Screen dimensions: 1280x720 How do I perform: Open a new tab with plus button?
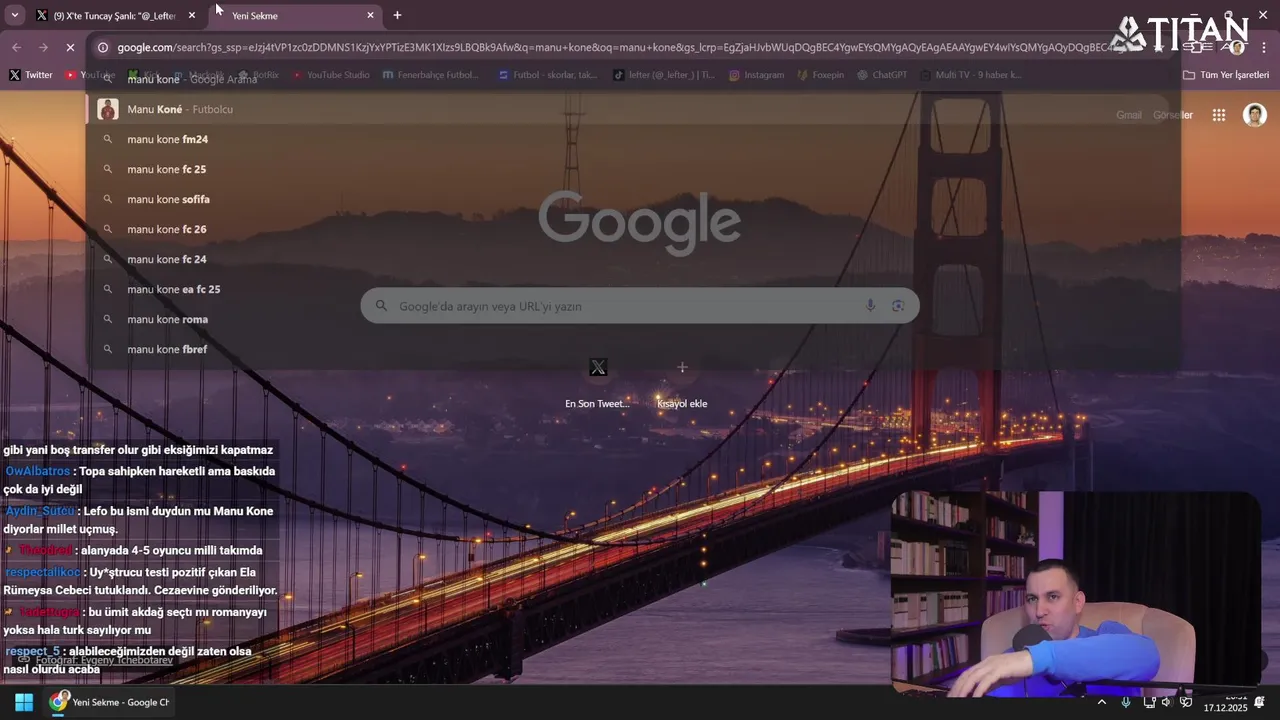click(x=397, y=15)
